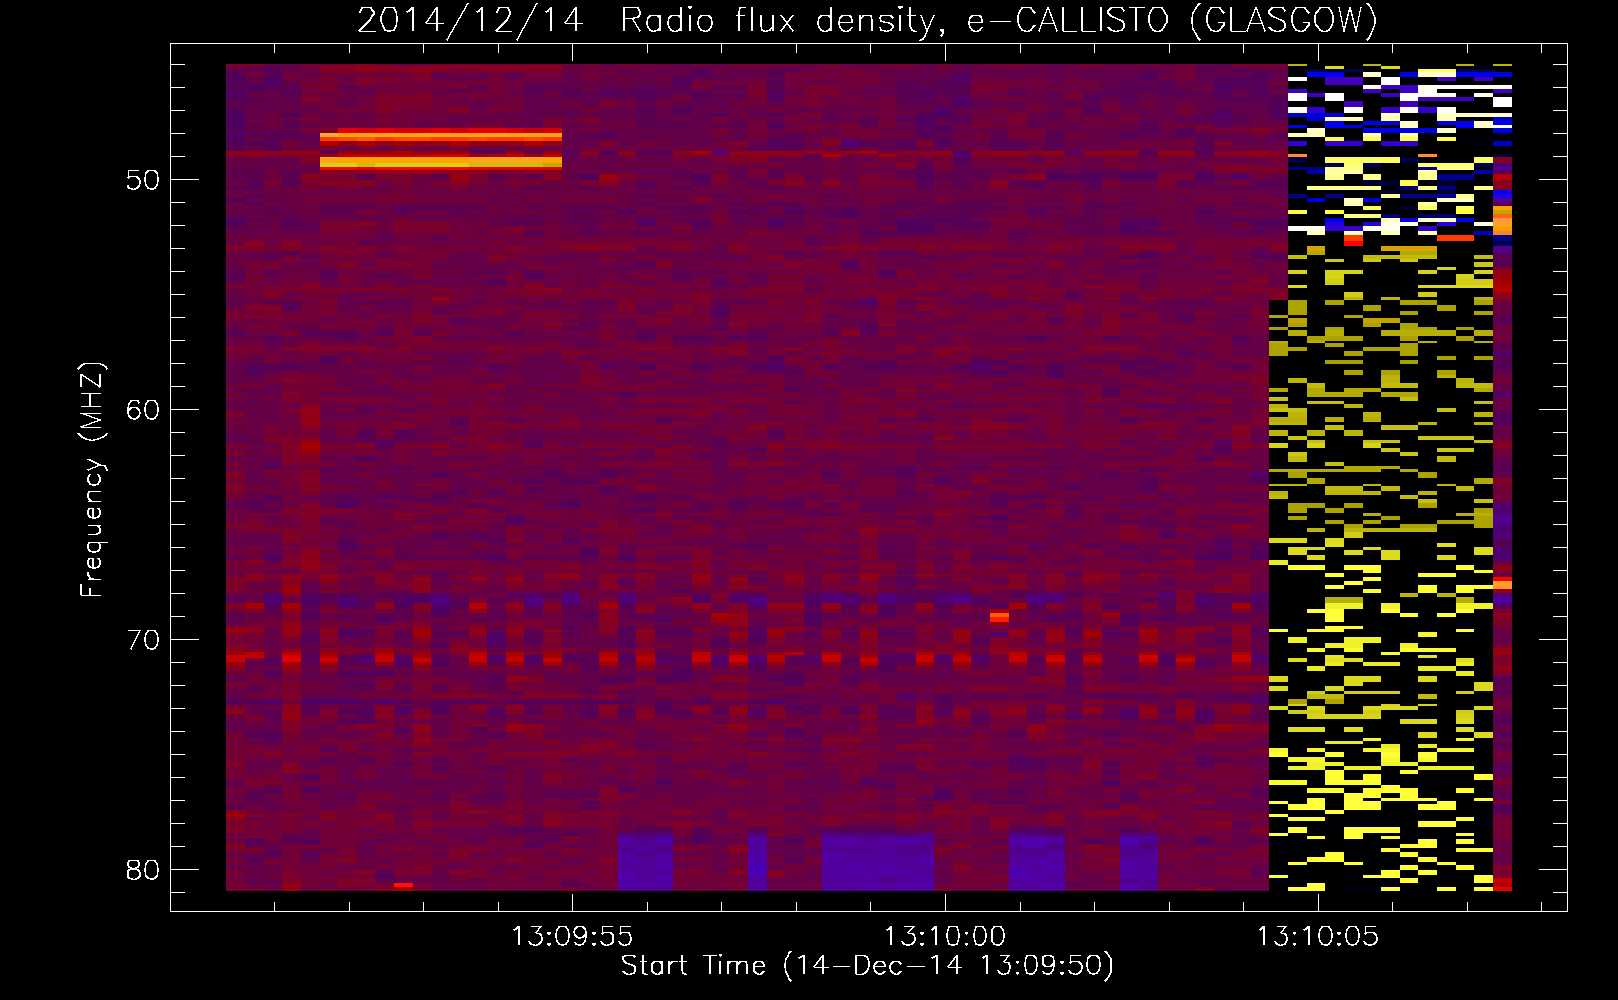
Task: Click the '13:09:55' time tick label
Action: coord(572,937)
